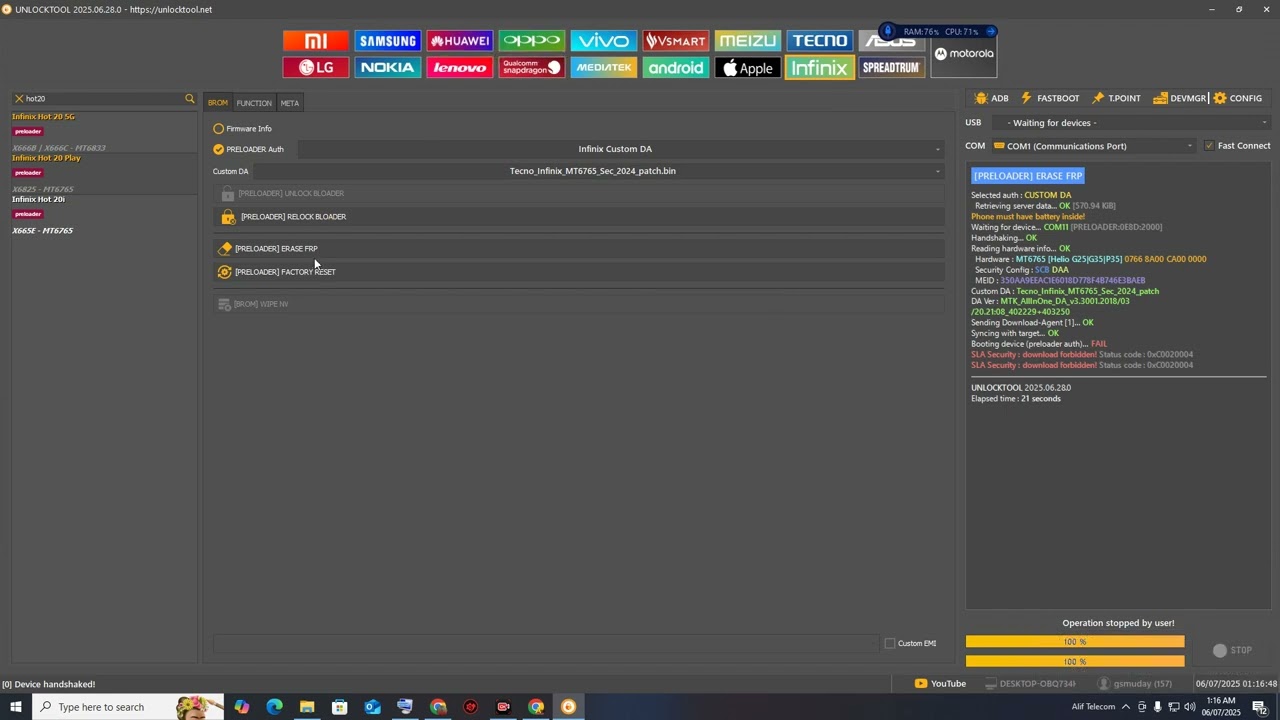Select the OPPO brand logo

(x=532, y=41)
